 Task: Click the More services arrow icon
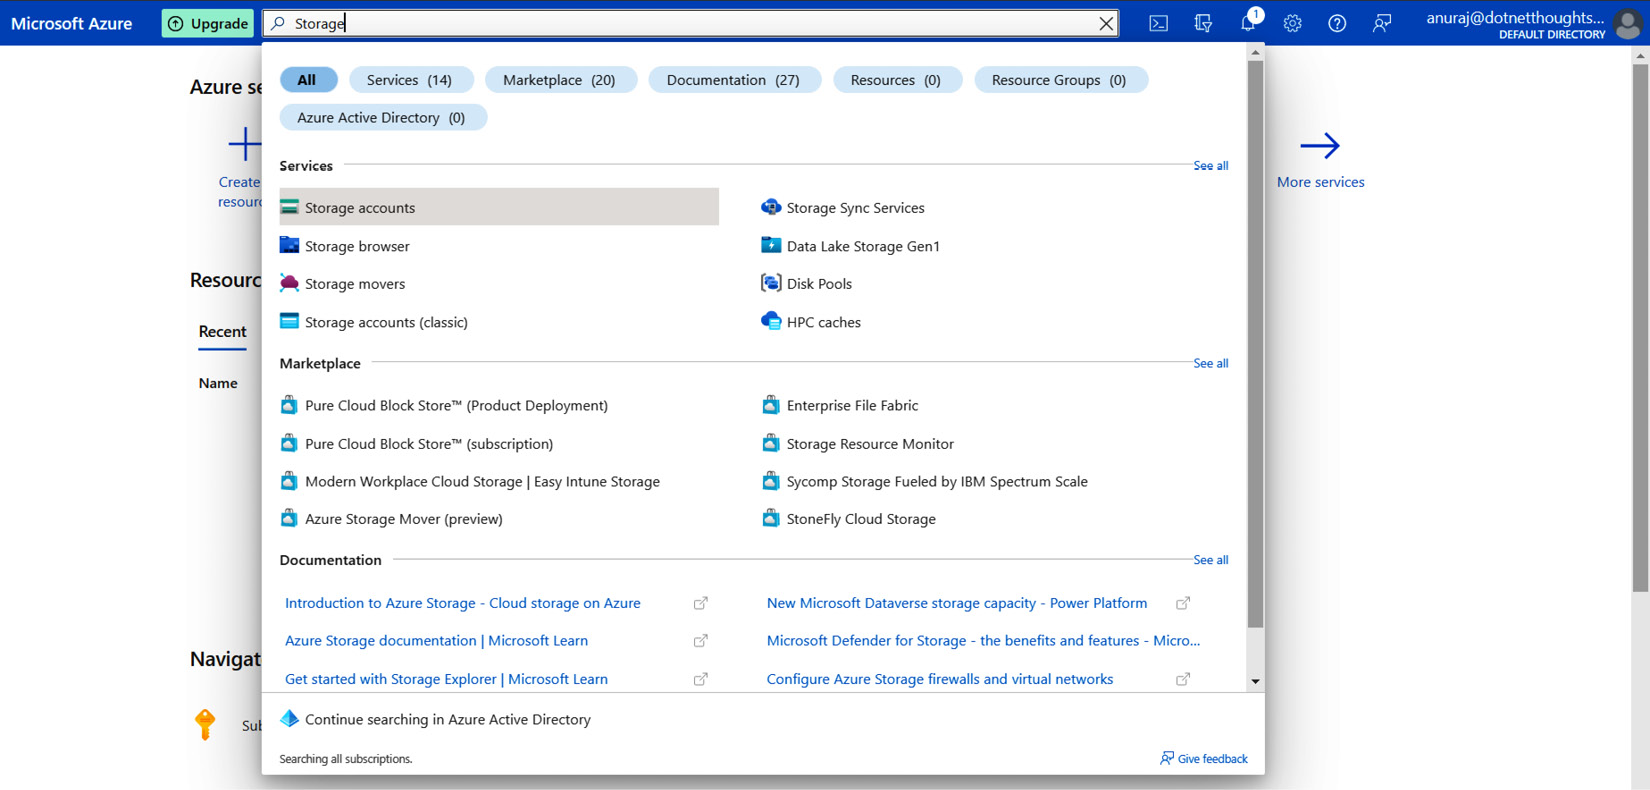(1320, 146)
